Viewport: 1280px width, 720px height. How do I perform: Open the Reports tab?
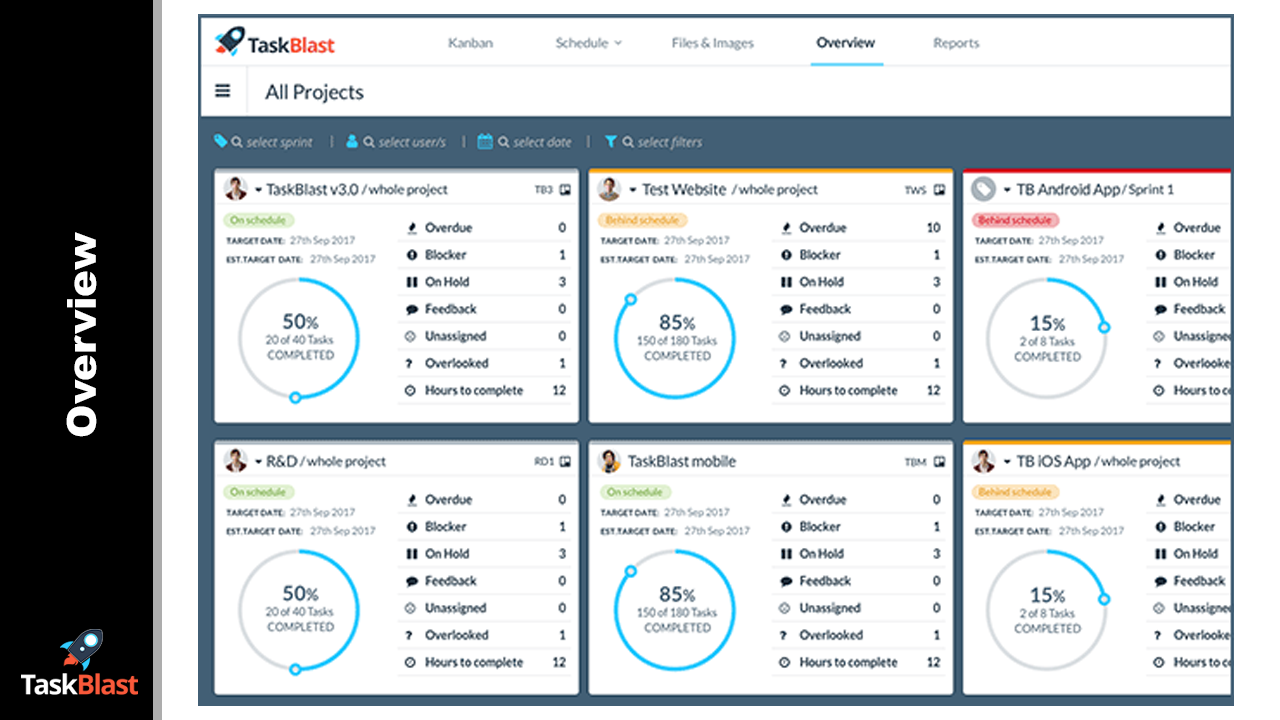pos(956,43)
